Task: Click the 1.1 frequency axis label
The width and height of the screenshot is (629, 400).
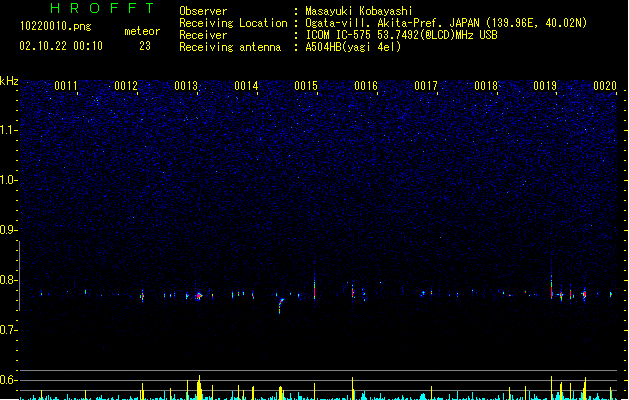Action: [x=9, y=130]
